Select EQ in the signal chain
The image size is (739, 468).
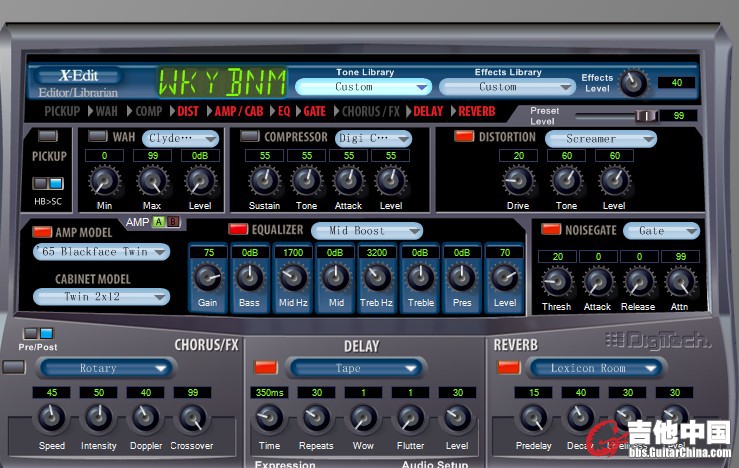(284, 112)
